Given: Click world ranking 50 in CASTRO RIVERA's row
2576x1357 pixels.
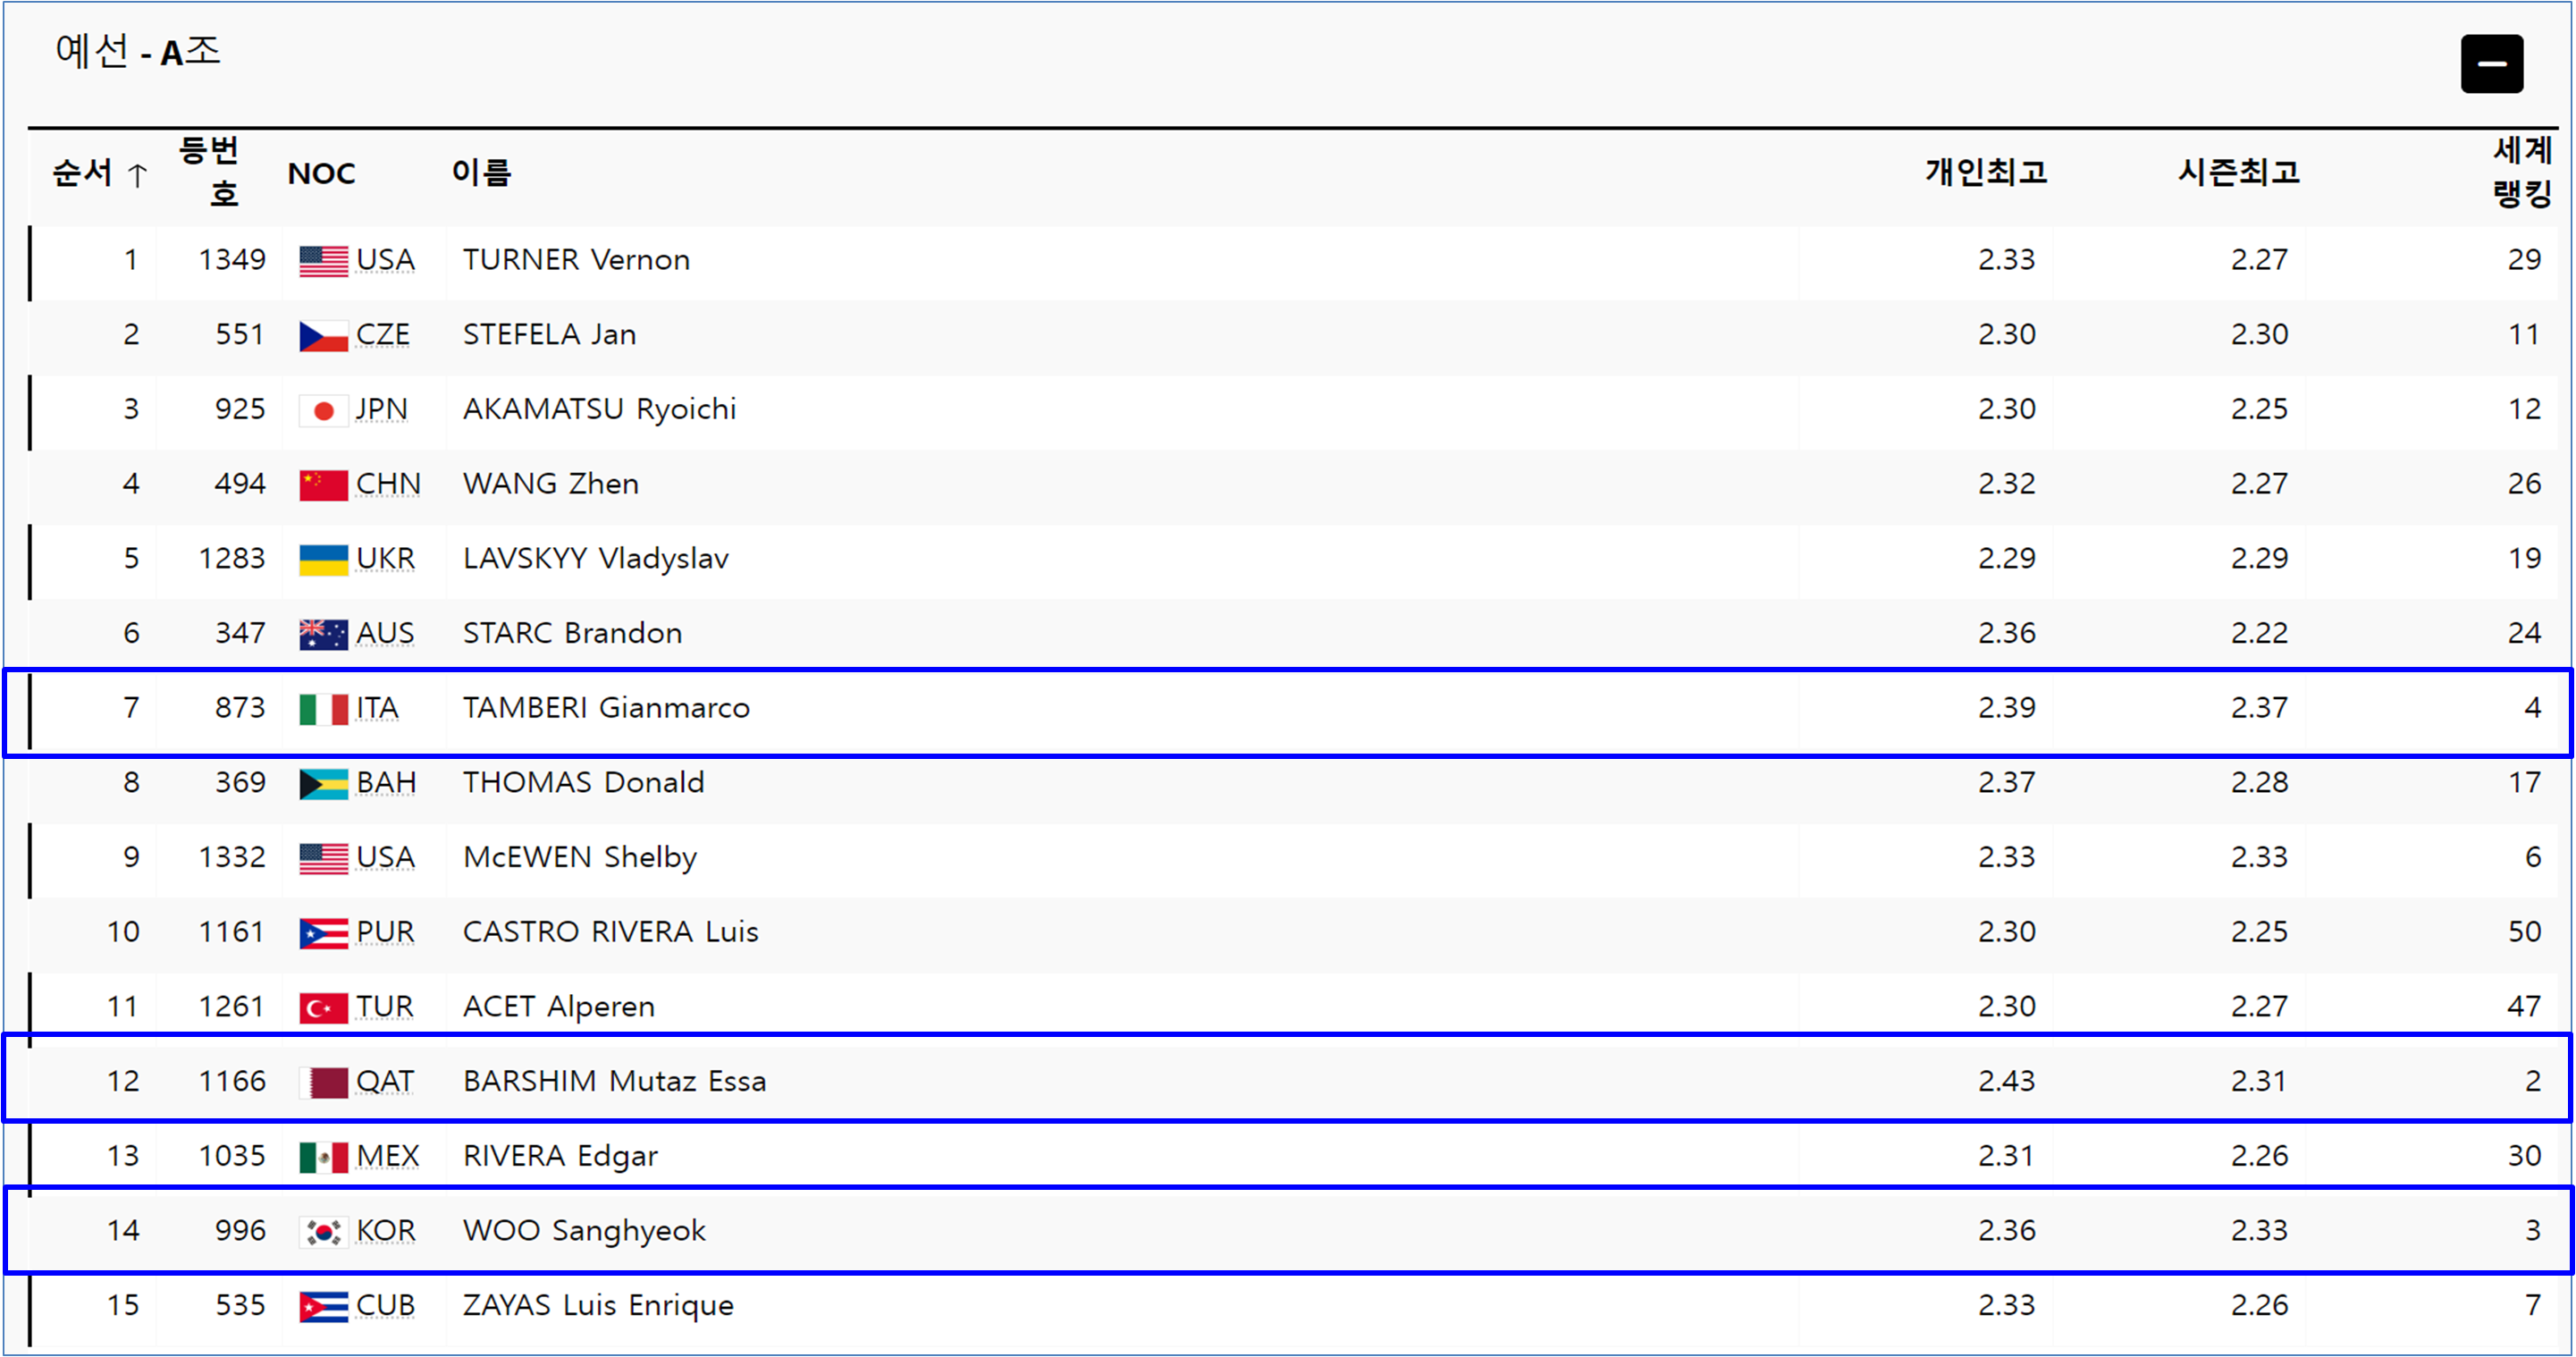Looking at the screenshot, I should [x=2524, y=932].
